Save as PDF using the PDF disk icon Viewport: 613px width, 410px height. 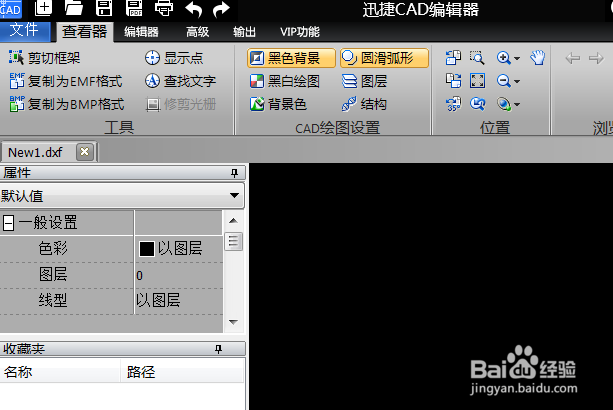pyautogui.click(x=134, y=8)
